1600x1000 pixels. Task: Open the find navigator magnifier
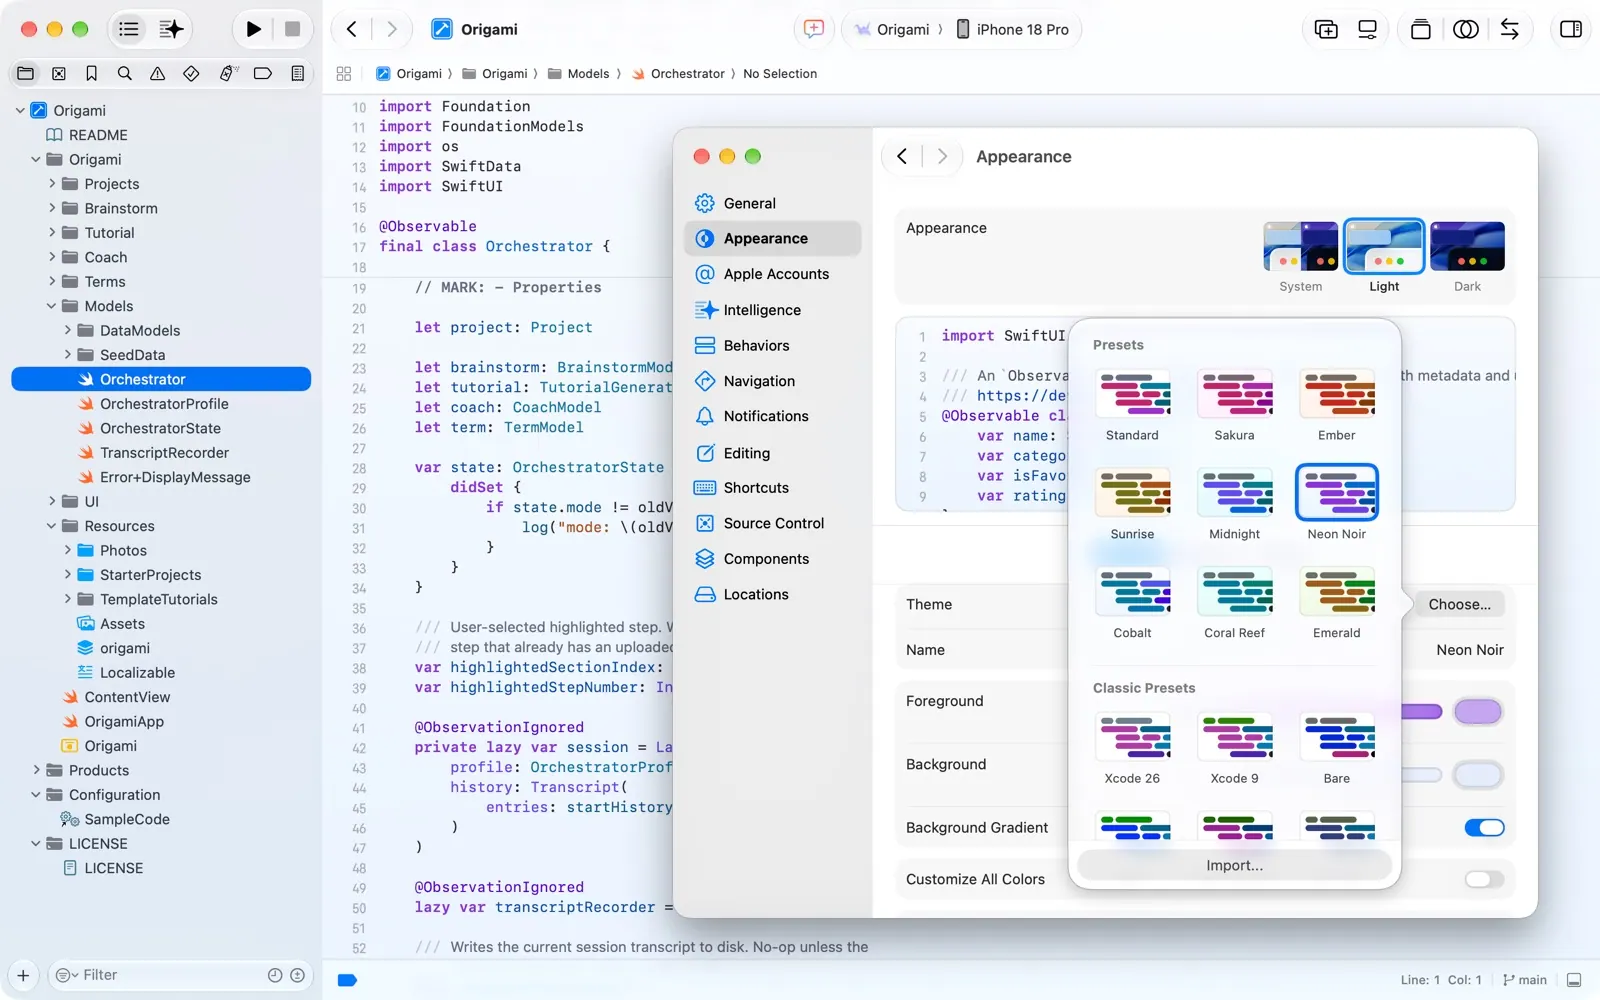(x=124, y=73)
